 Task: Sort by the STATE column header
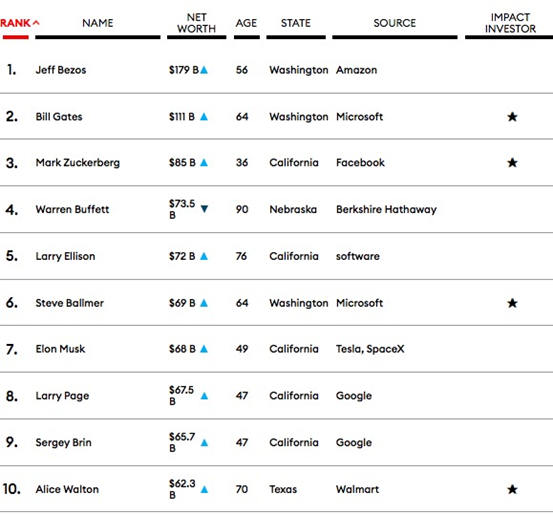coord(296,23)
